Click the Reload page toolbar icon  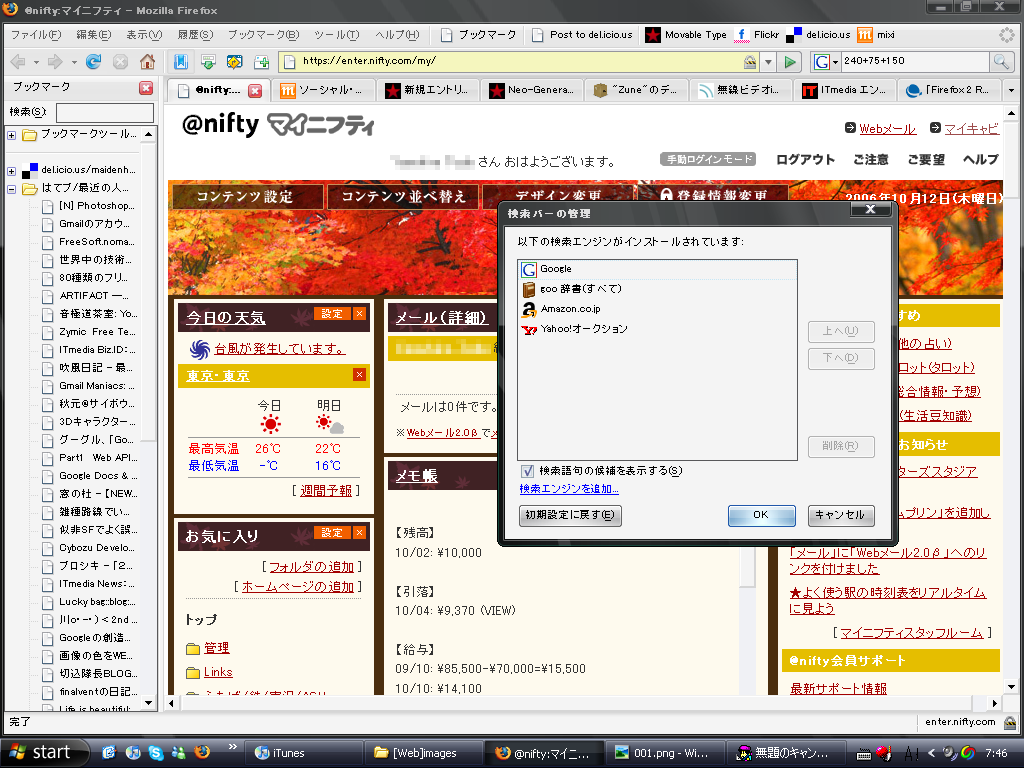(94, 62)
